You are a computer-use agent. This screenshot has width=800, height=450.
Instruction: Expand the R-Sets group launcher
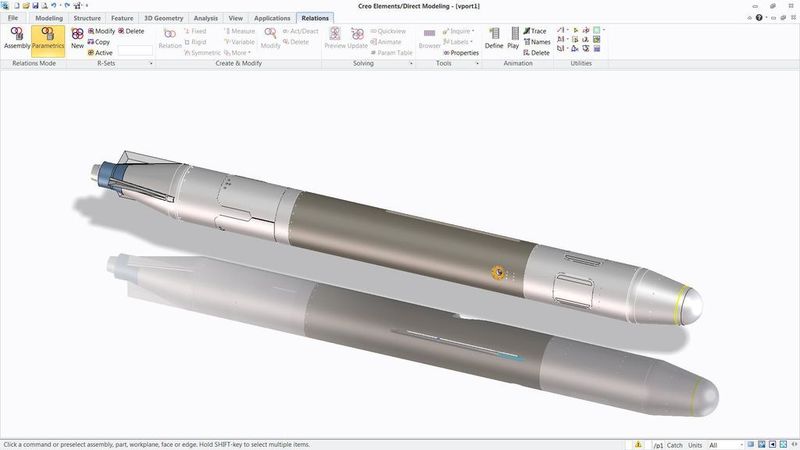151,64
